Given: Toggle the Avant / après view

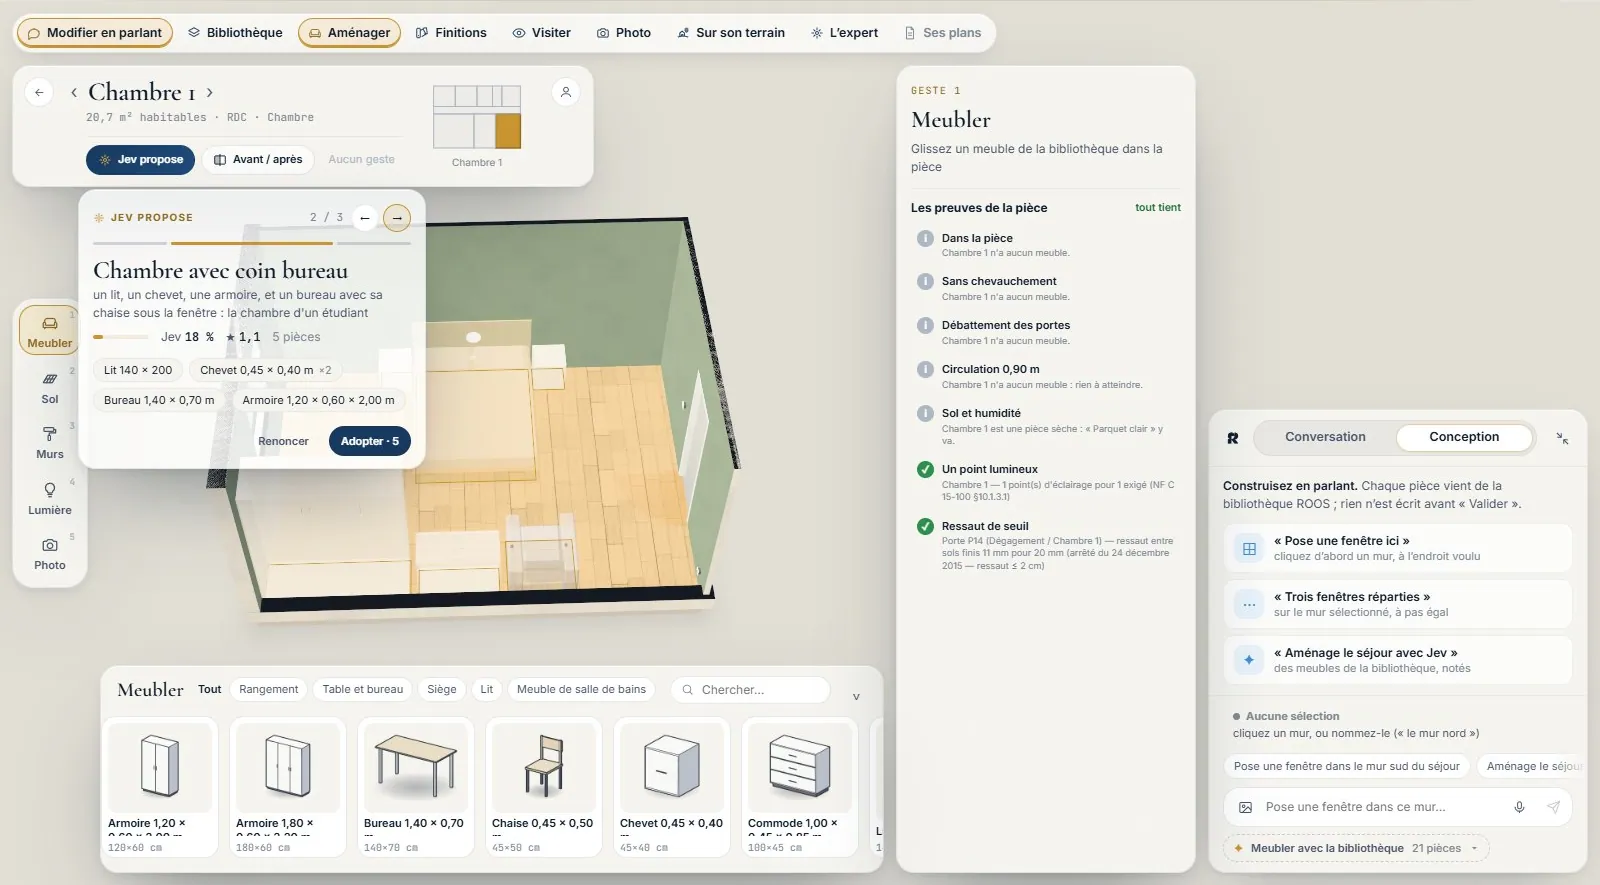Looking at the screenshot, I should (x=258, y=160).
